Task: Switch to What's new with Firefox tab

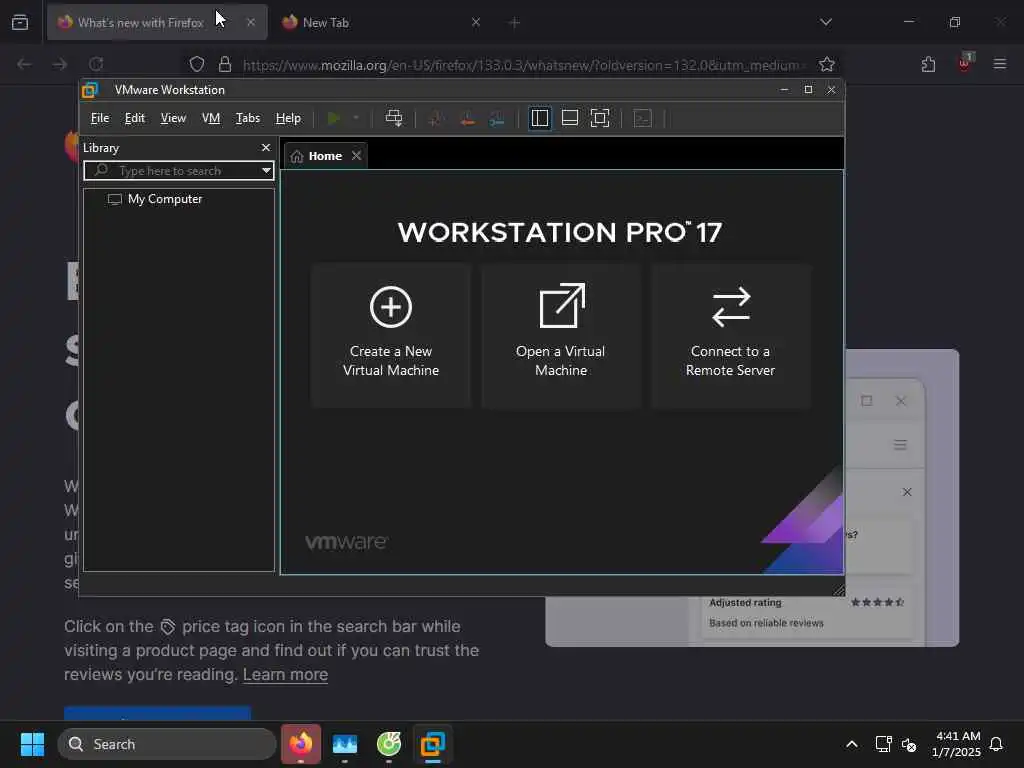Action: [140, 22]
